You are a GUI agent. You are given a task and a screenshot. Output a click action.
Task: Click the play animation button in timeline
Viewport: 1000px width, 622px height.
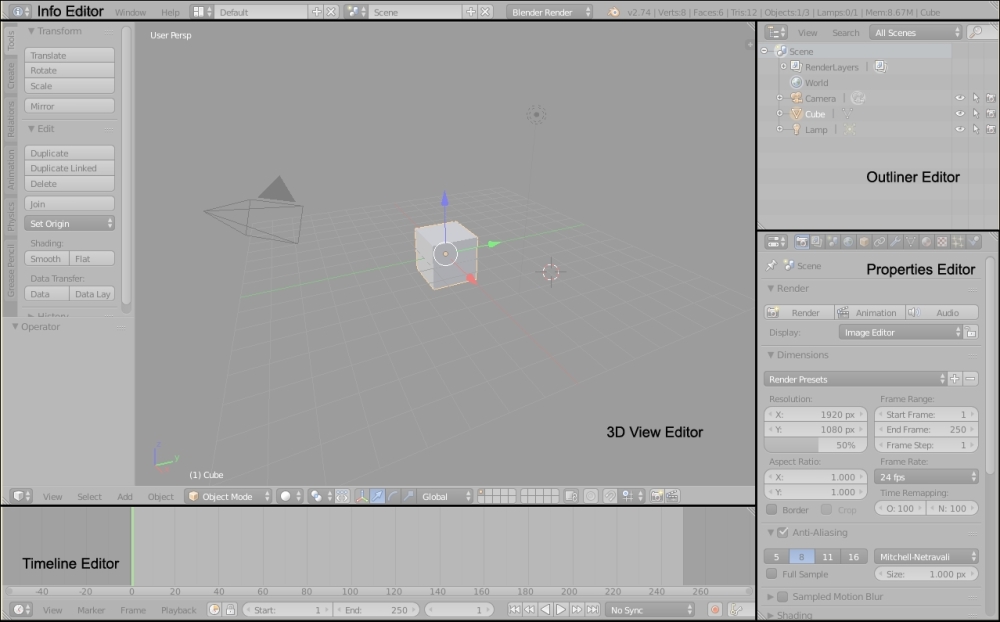(x=561, y=610)
